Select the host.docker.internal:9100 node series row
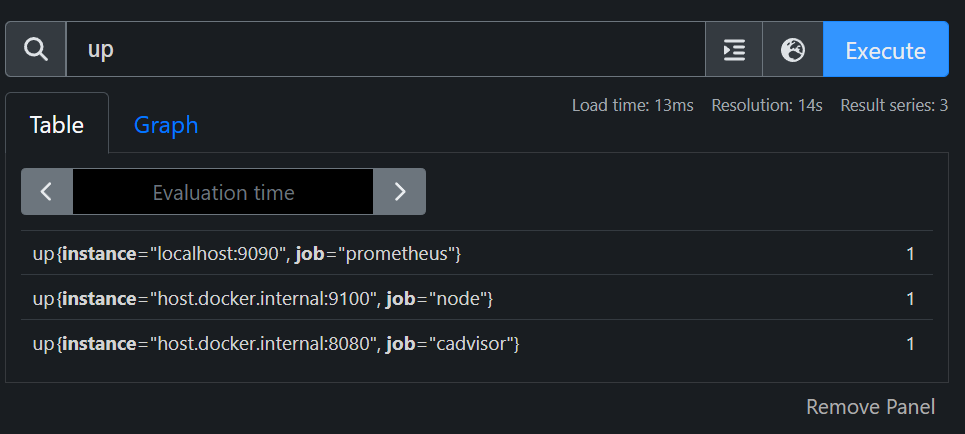965x434 pixels. pos(263,298)
